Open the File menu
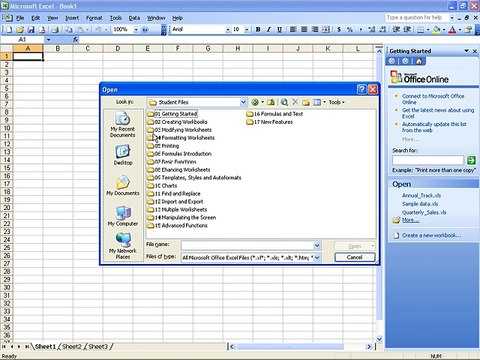 coord(20,18)
